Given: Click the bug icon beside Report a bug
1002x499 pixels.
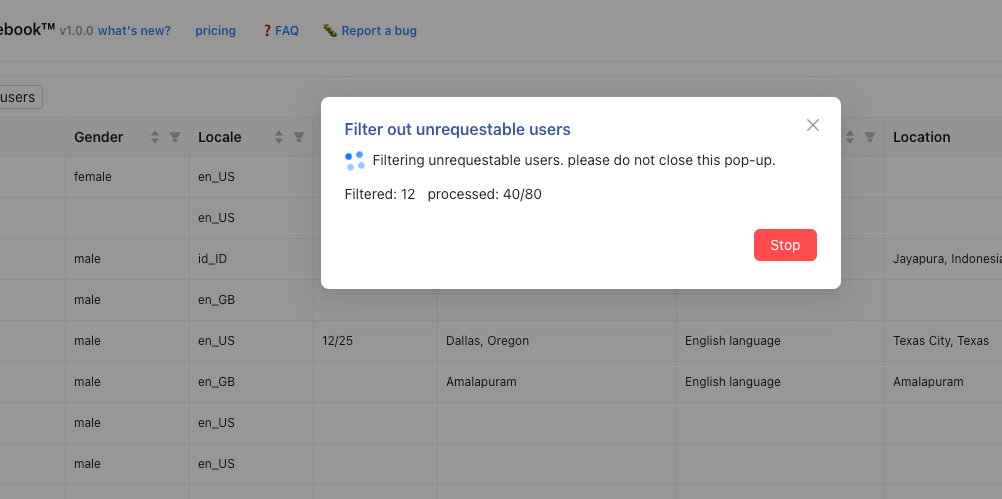Looking at the screenshot, I should tap(329, 31).
